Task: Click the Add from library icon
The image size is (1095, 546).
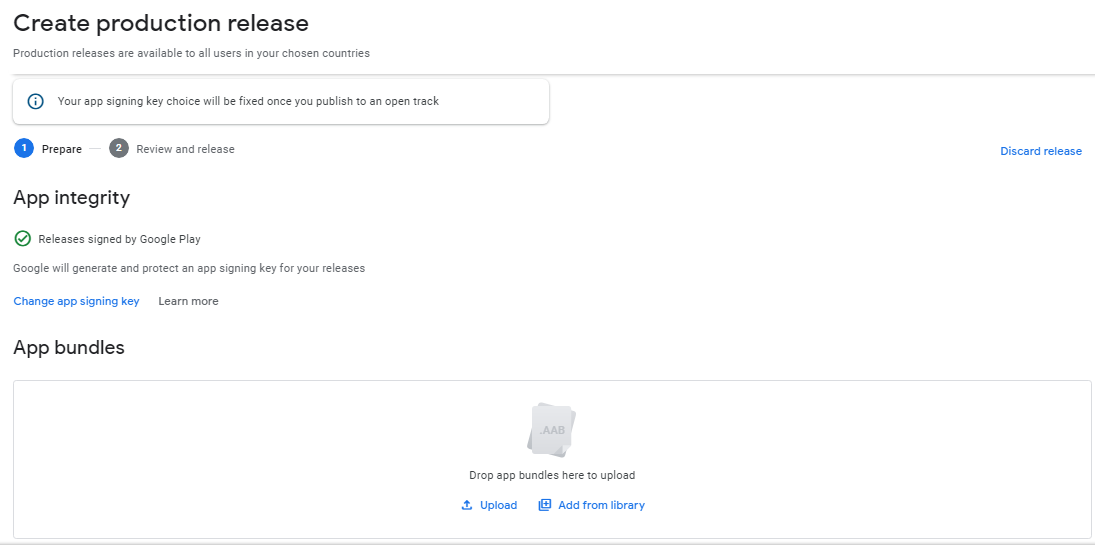Action: (545, 505)
